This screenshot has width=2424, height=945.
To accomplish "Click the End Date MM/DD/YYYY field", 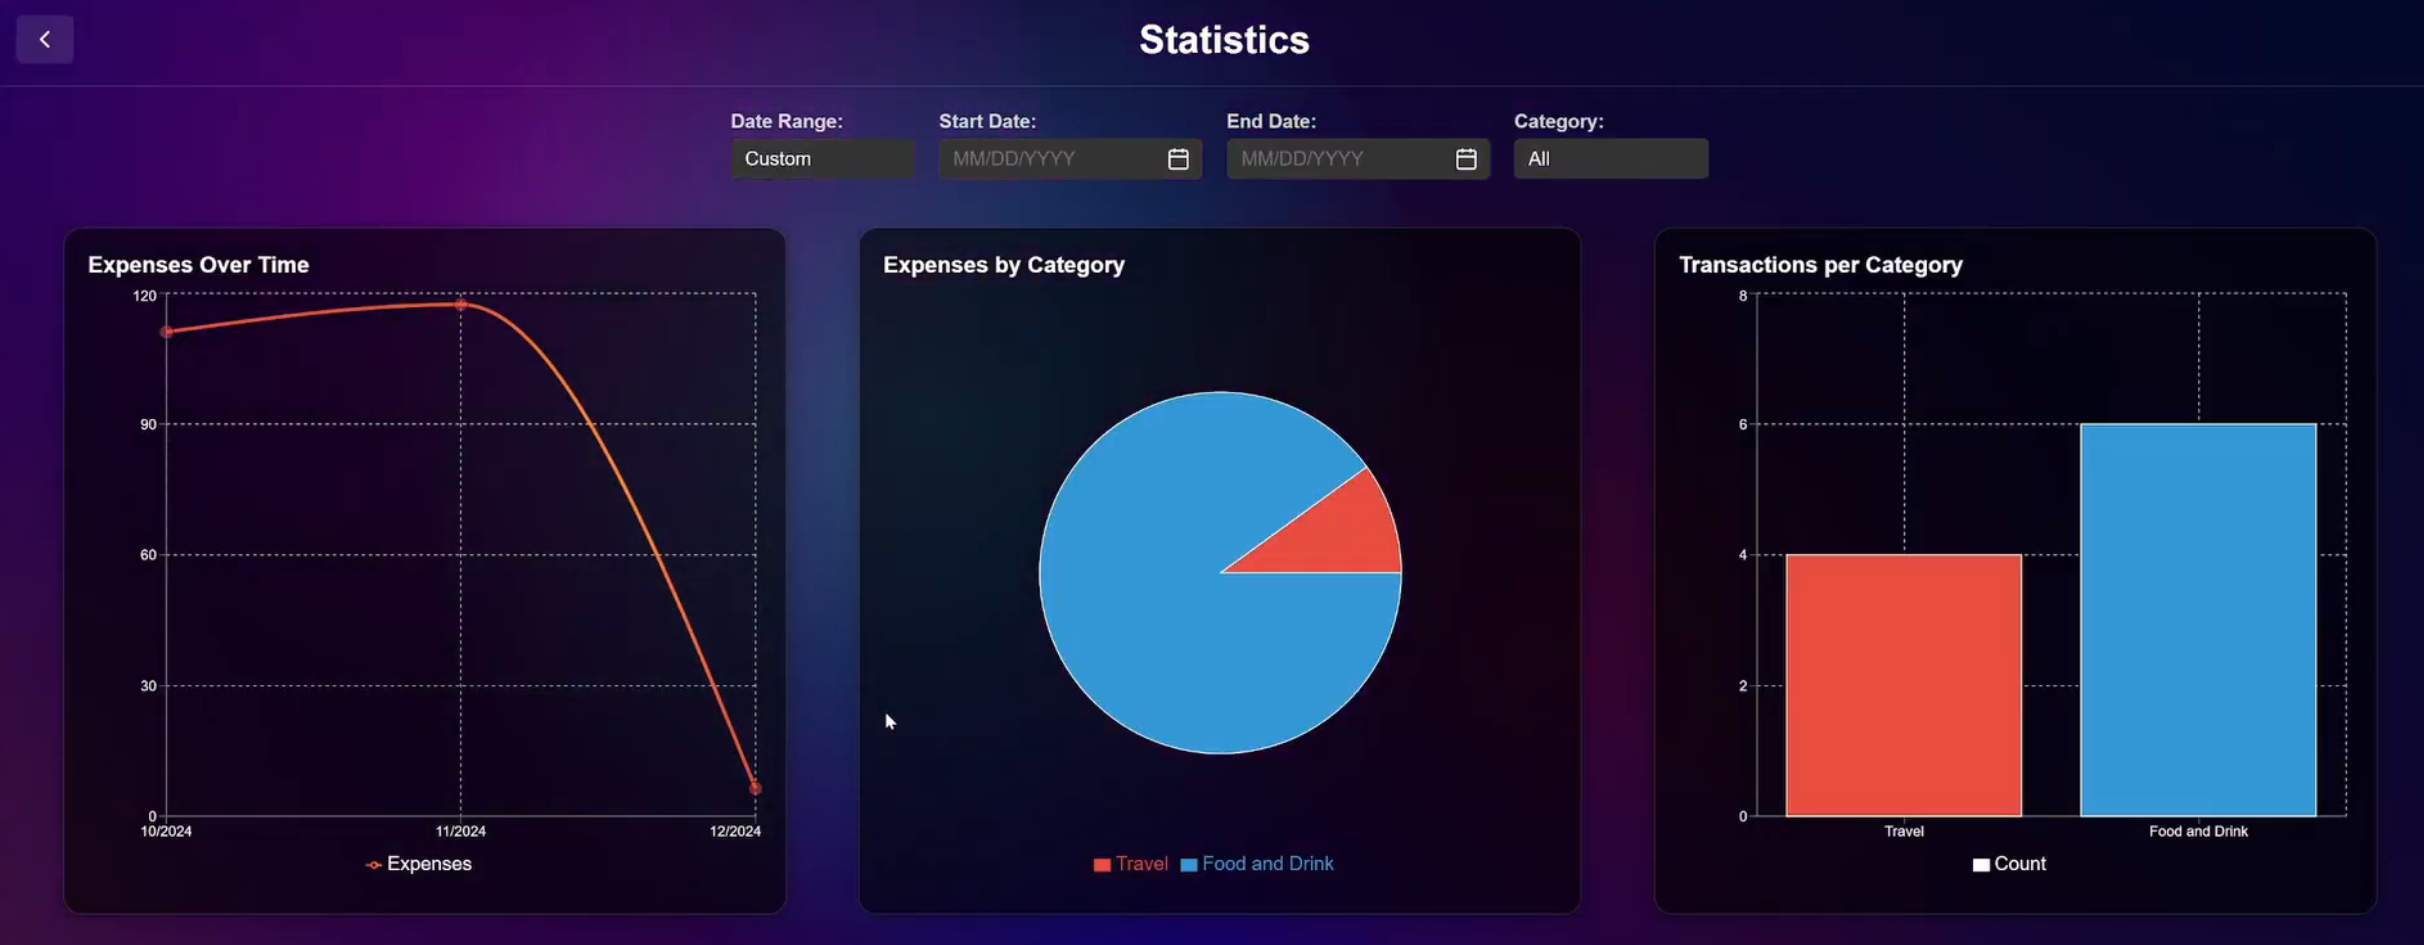I will coord(1338,159).
